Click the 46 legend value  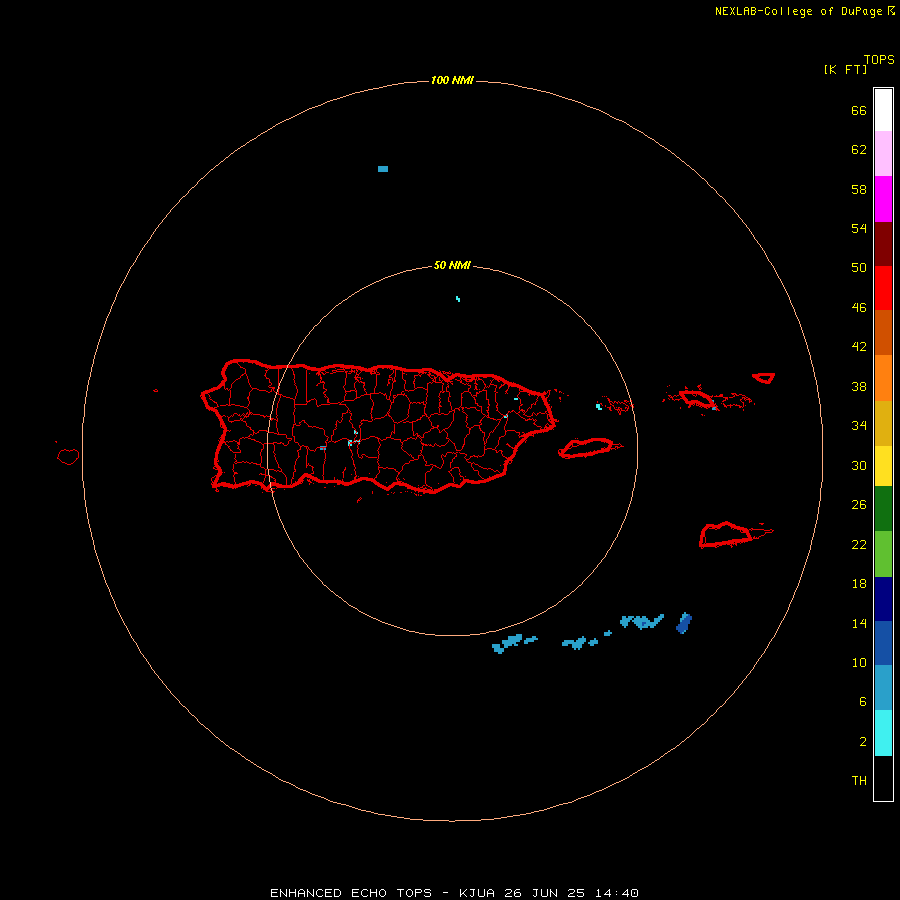click(859, 308)
